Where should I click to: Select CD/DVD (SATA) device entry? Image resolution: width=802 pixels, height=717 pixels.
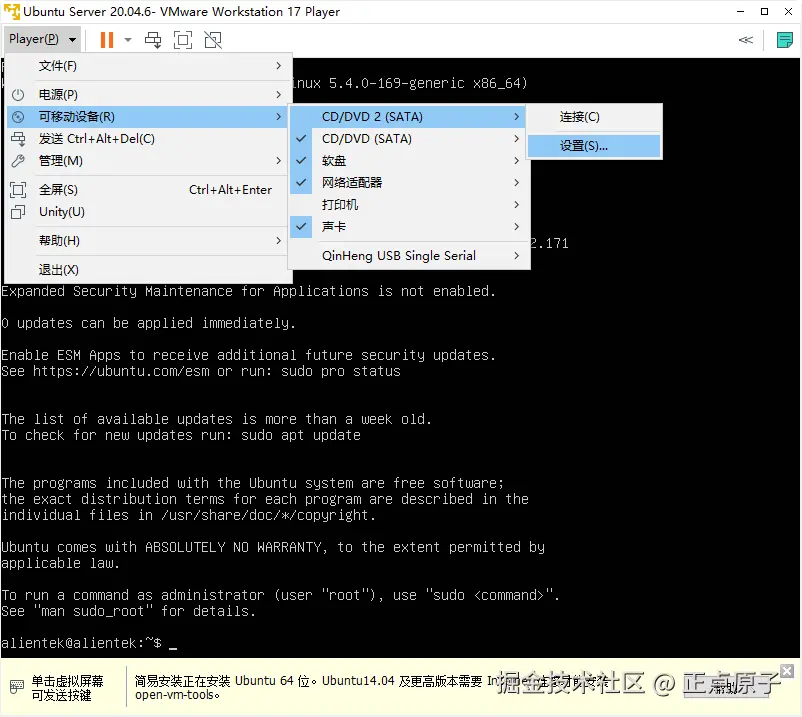point(409,139)
